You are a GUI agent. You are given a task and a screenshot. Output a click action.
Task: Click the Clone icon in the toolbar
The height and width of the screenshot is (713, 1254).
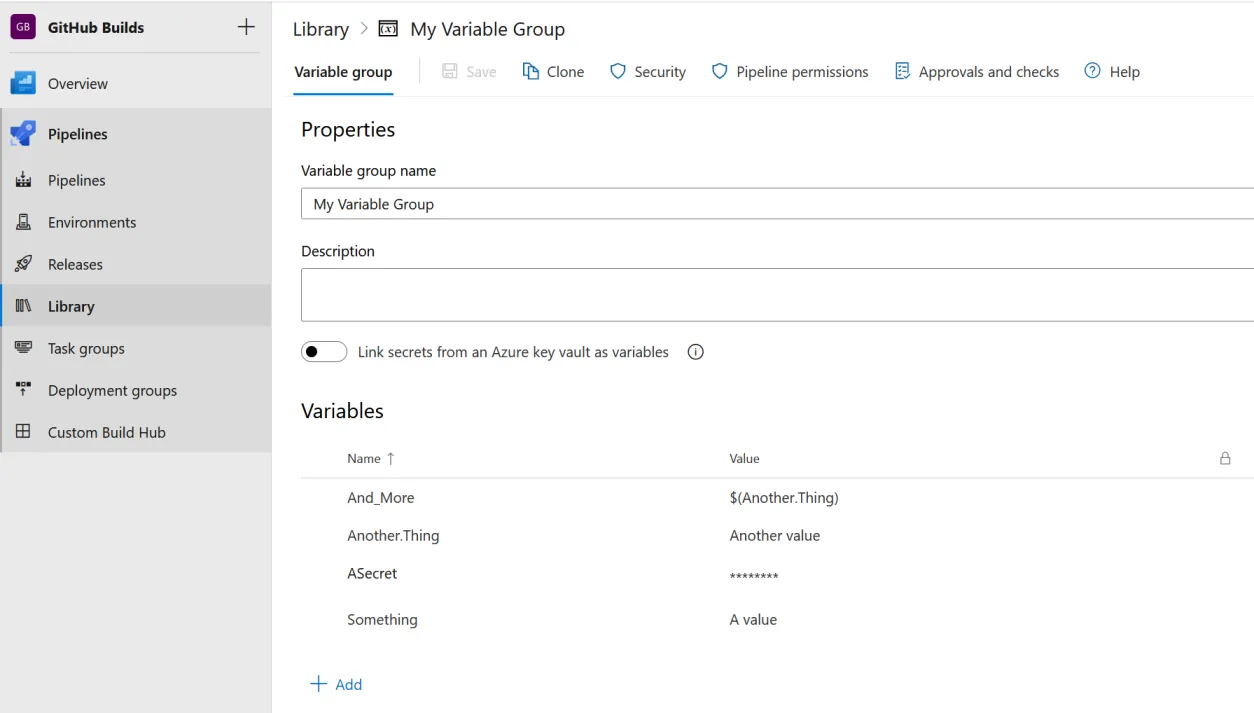point(529,71)
